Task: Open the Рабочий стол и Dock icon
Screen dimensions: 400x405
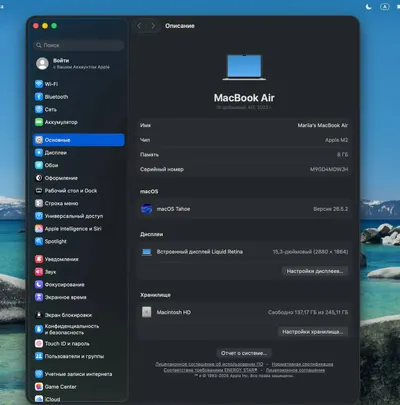Action: [x=39, y=191]
